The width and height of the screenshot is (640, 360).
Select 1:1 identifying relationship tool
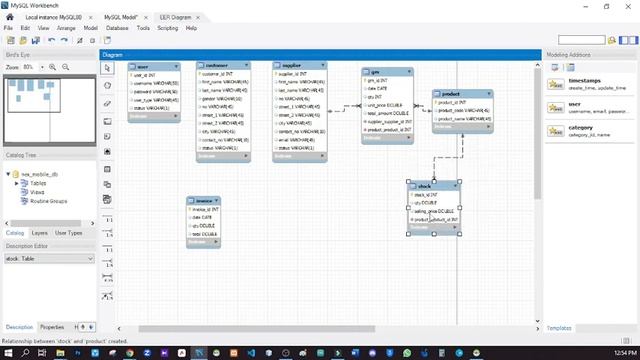coord(107,248)
